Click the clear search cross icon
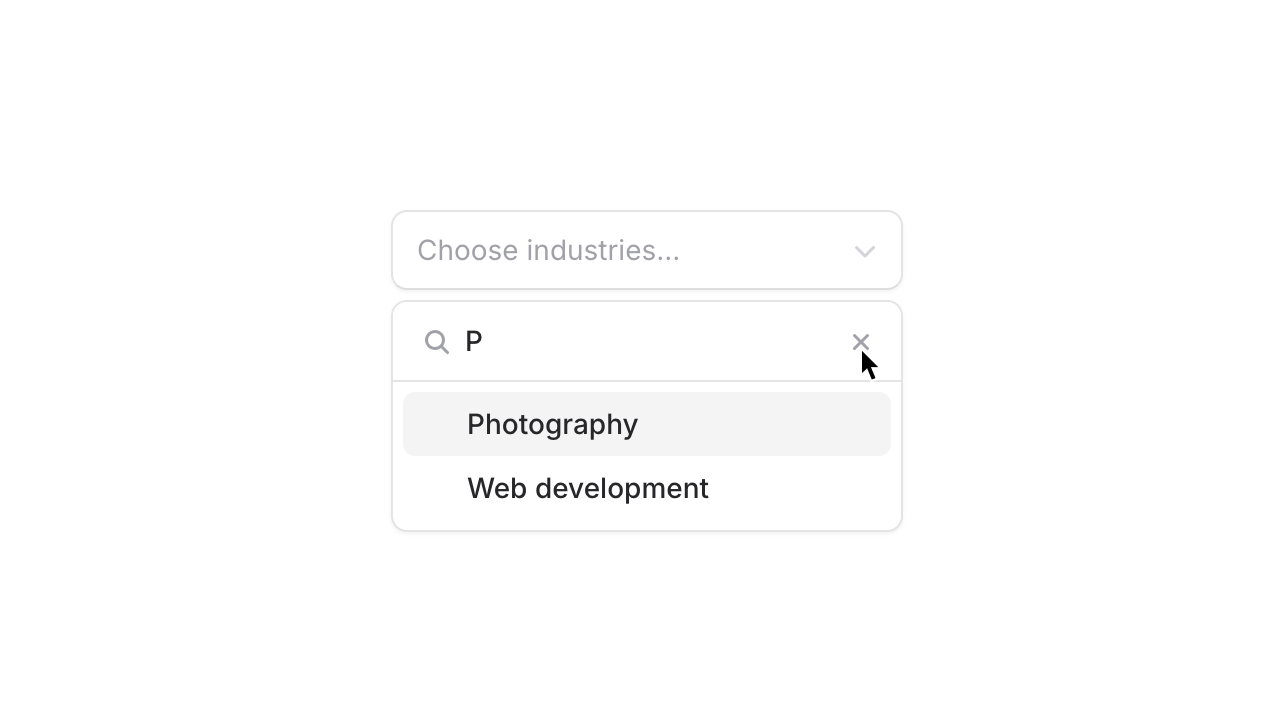 click(860, 341)
